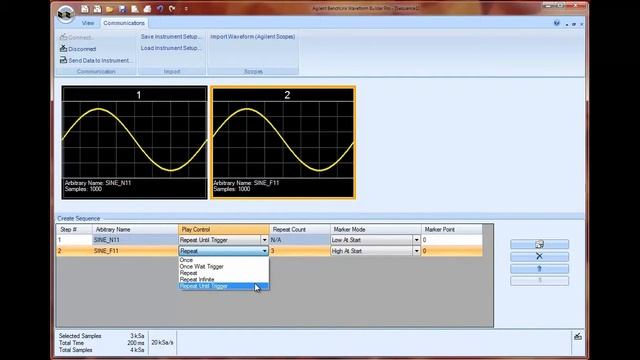This screenshot has height=360, width=640.
Task: Open Play Control dropdown for step 1
Action: click(264, 240)
